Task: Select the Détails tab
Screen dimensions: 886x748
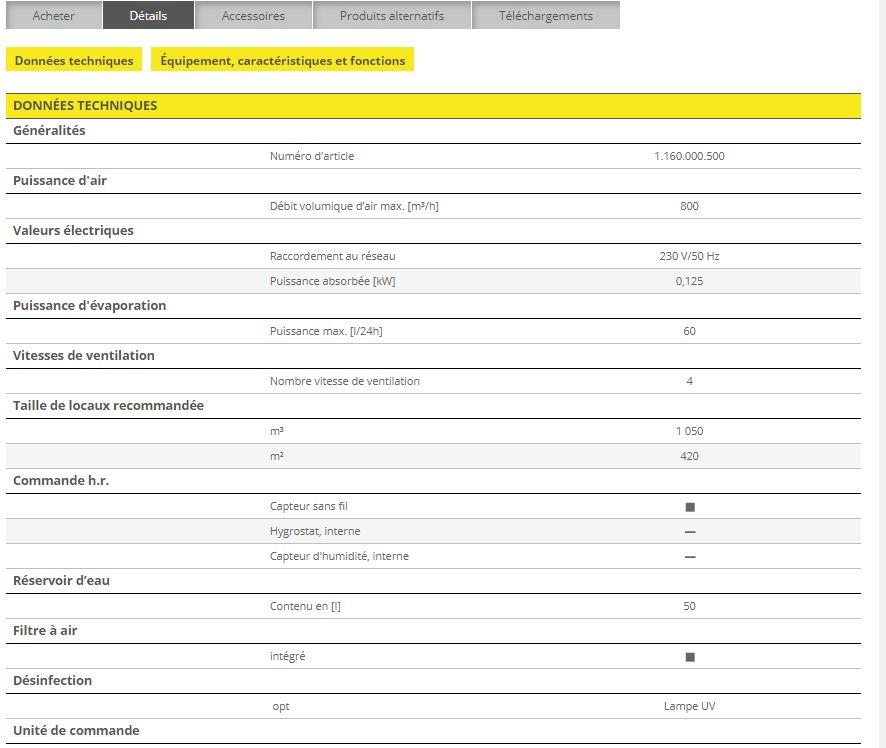Action: (x=148, y=16)
